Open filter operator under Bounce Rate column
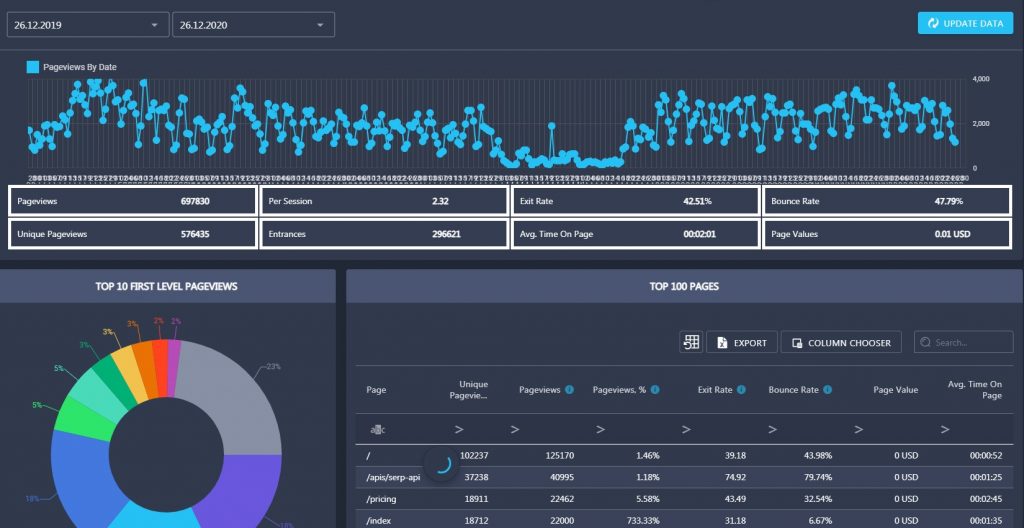The height and width of the screenshot is (528, 1024). tap(773, 429)
